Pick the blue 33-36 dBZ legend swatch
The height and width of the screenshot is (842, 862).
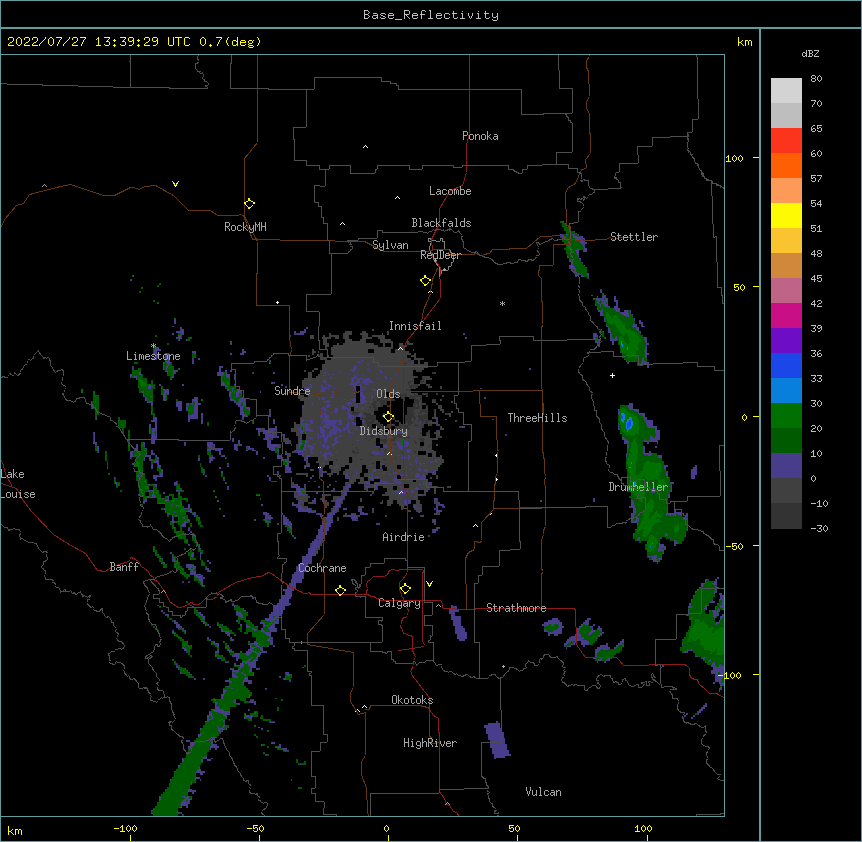tap(786, 365)
